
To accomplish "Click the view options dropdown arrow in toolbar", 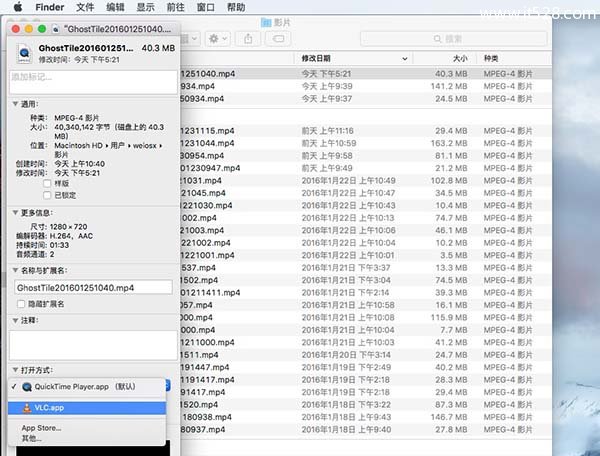I will pyautogui.click(x=194, y=38).
